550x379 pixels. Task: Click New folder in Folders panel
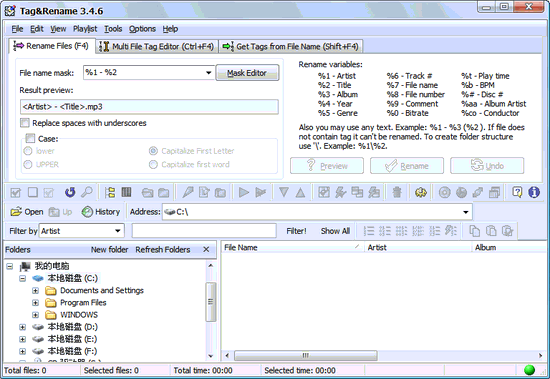(109, 250)
